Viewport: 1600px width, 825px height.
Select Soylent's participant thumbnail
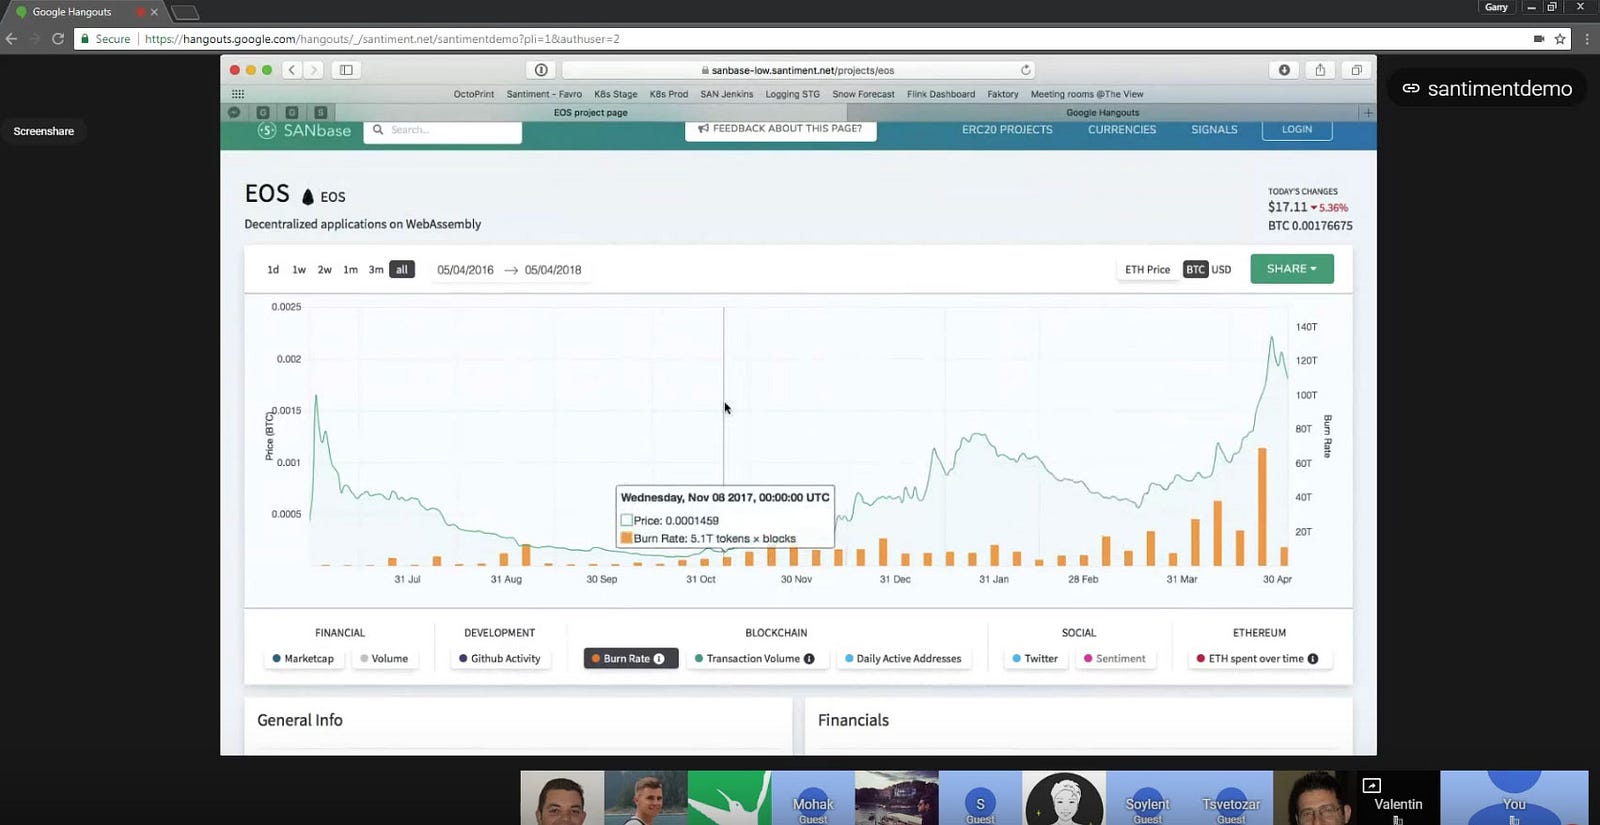pyautogui.click(x=1147, y=797)
